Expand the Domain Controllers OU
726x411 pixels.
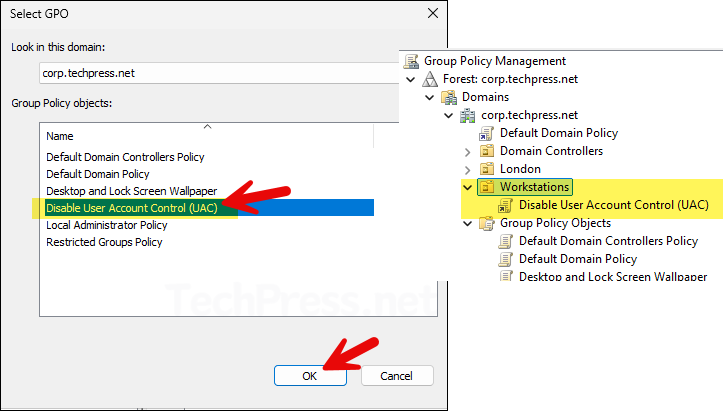[x=468, y=152]
